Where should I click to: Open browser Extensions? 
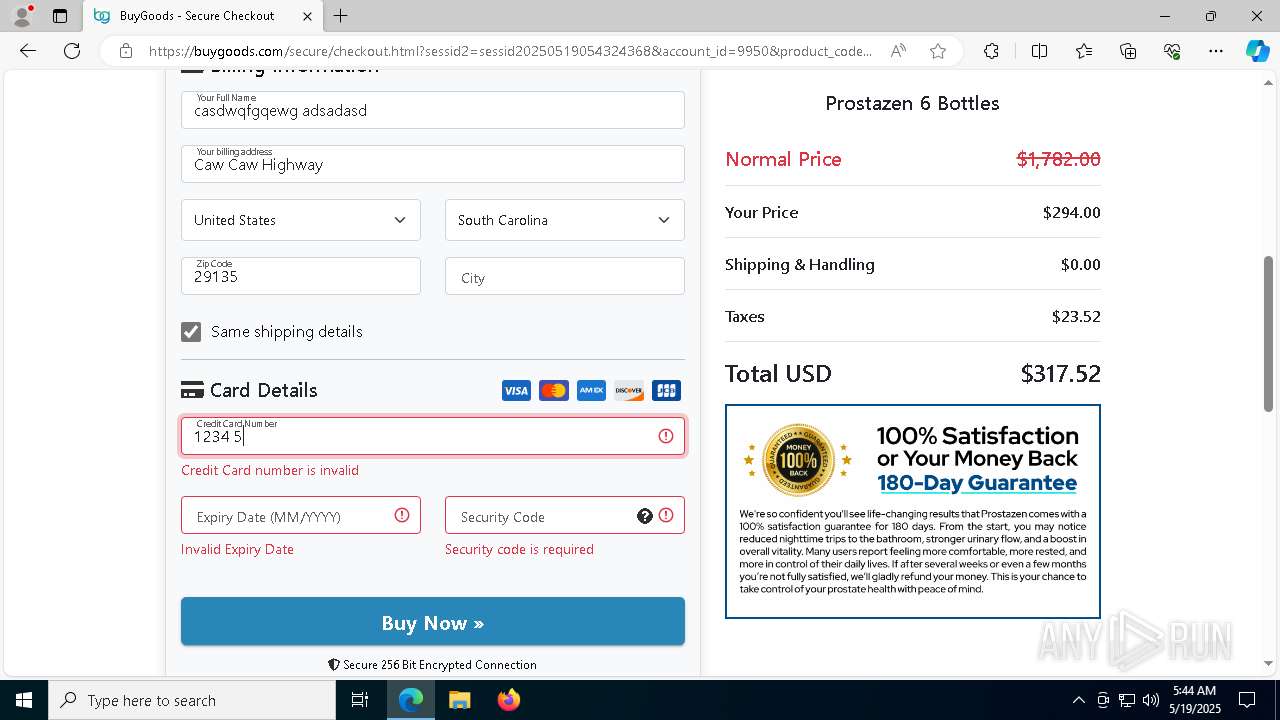991,51
